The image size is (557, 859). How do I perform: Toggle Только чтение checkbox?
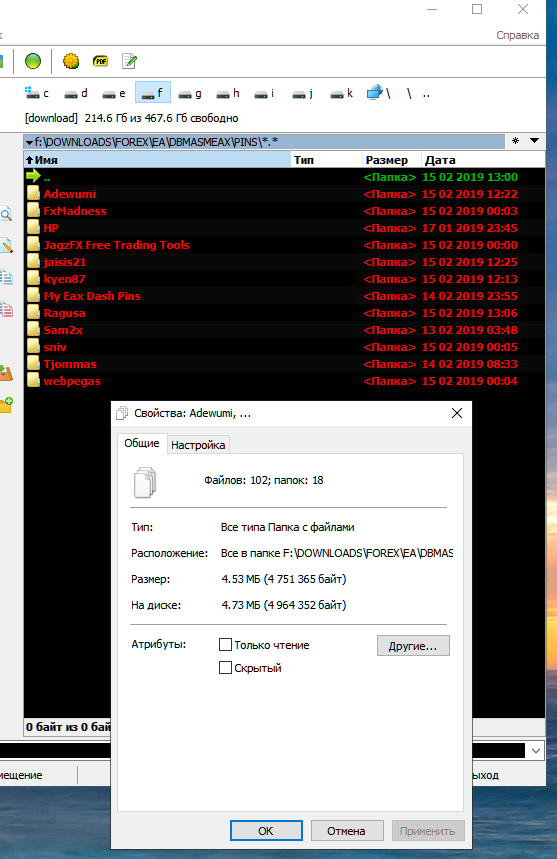tap(225, 645)
